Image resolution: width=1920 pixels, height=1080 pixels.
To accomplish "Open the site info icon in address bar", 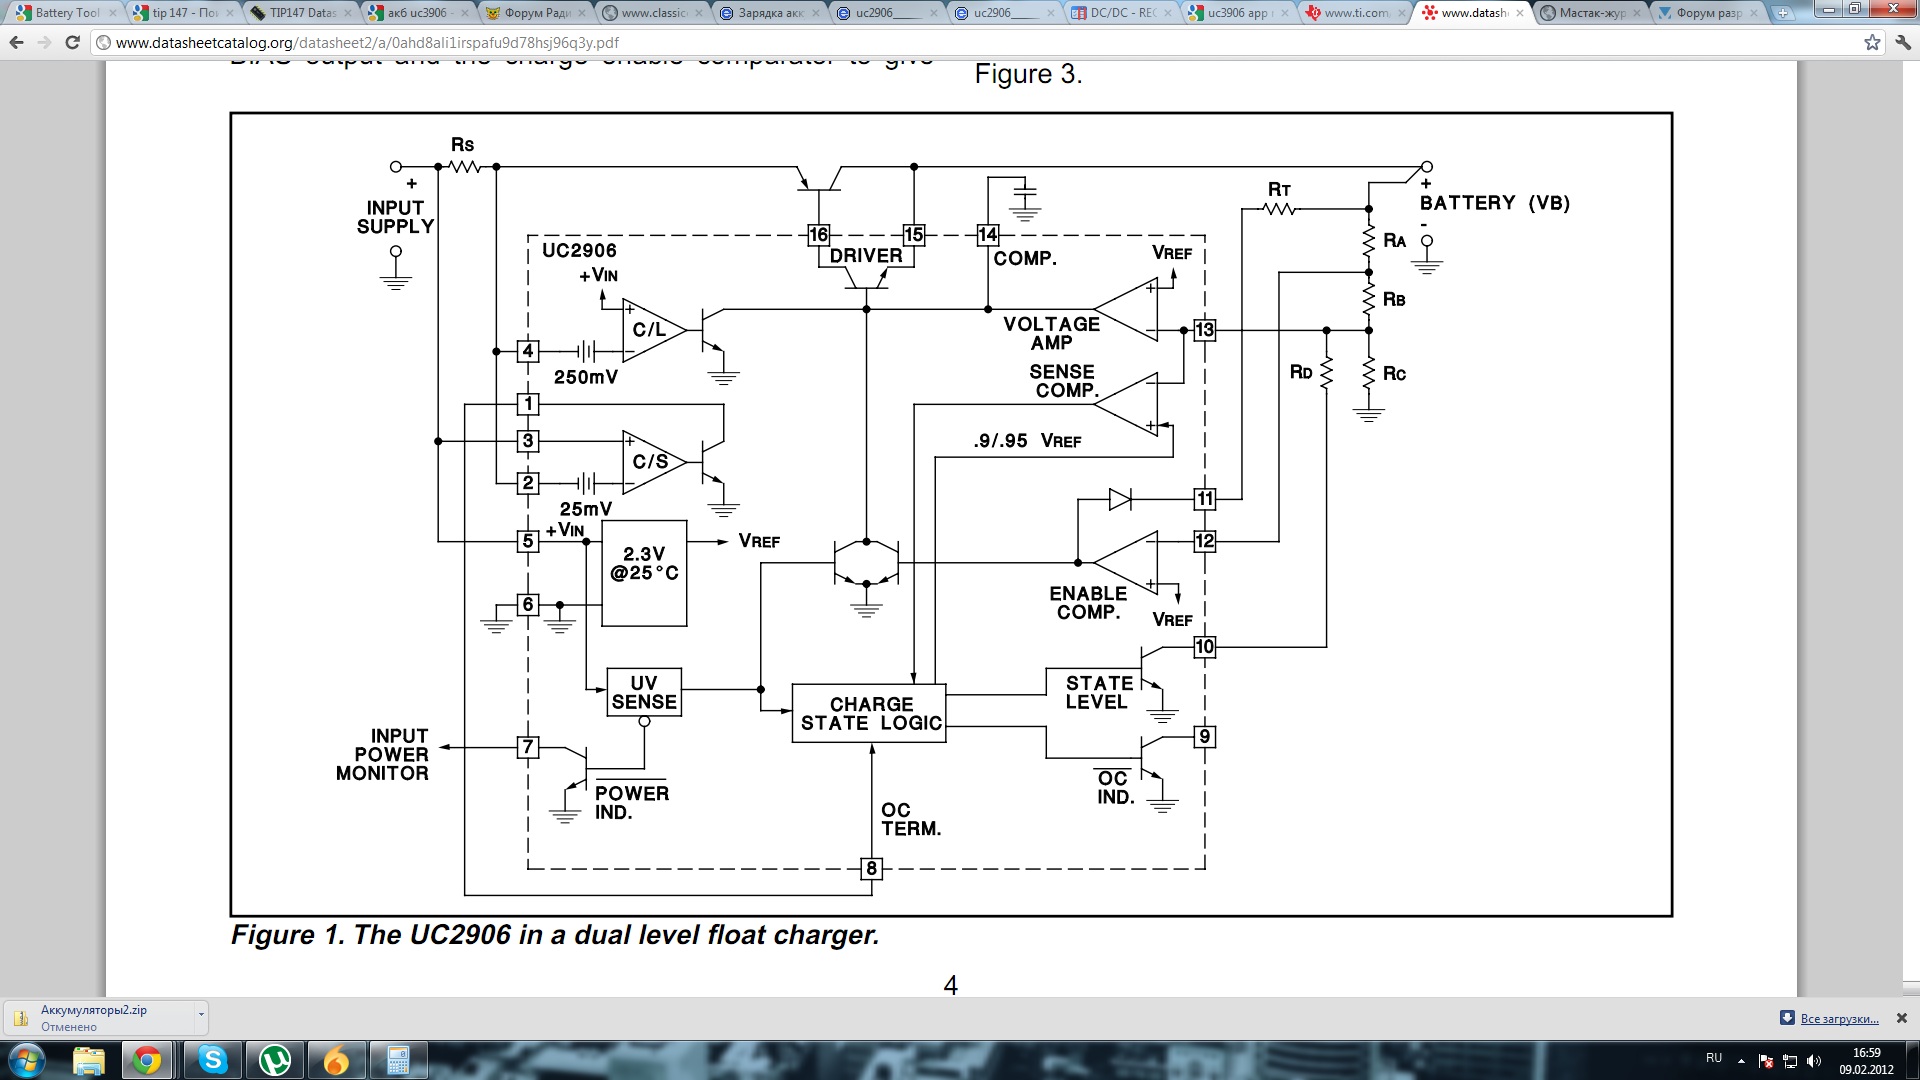I will (103, 43).
